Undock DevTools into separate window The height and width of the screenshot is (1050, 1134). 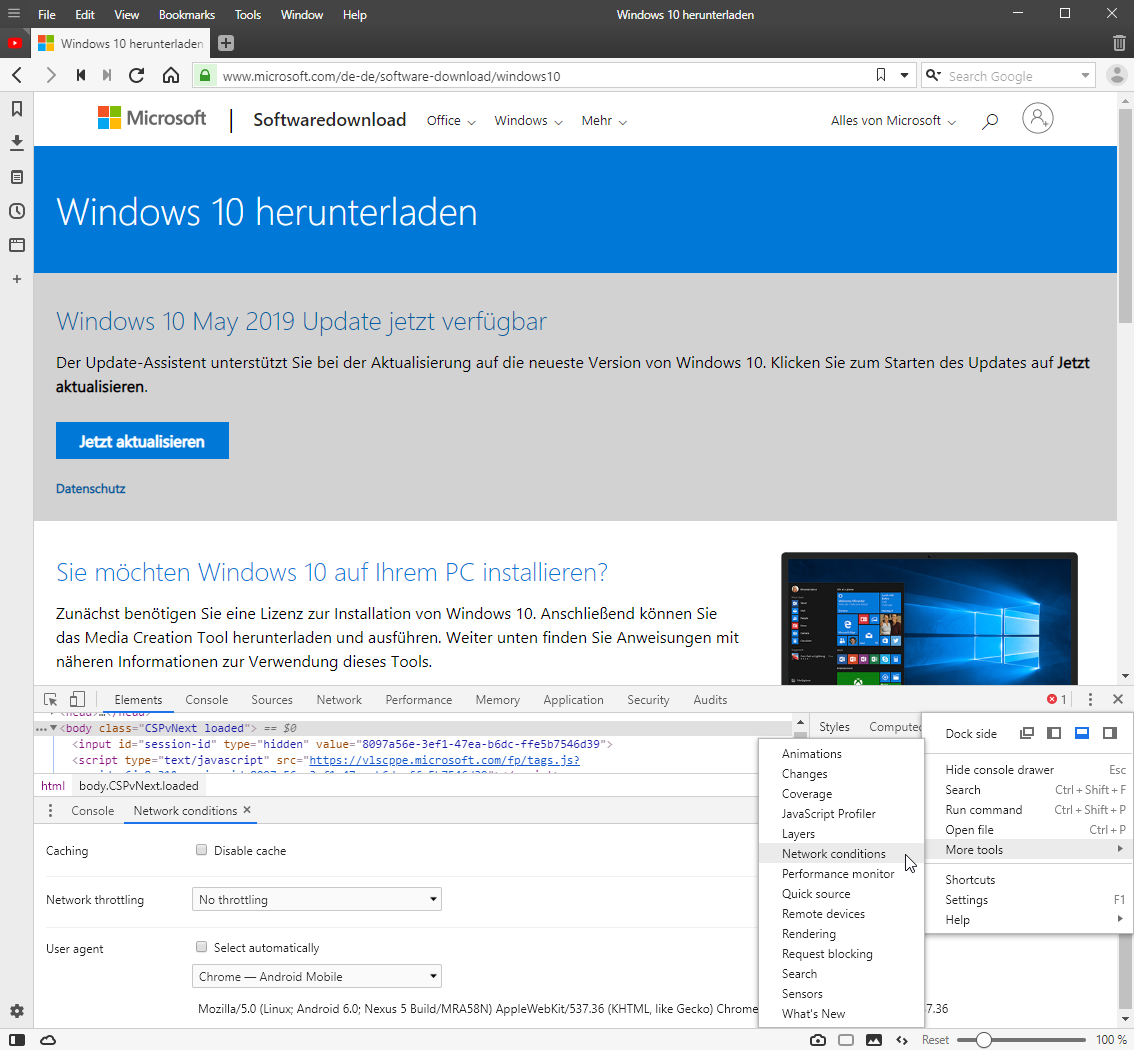[1026, 733]
